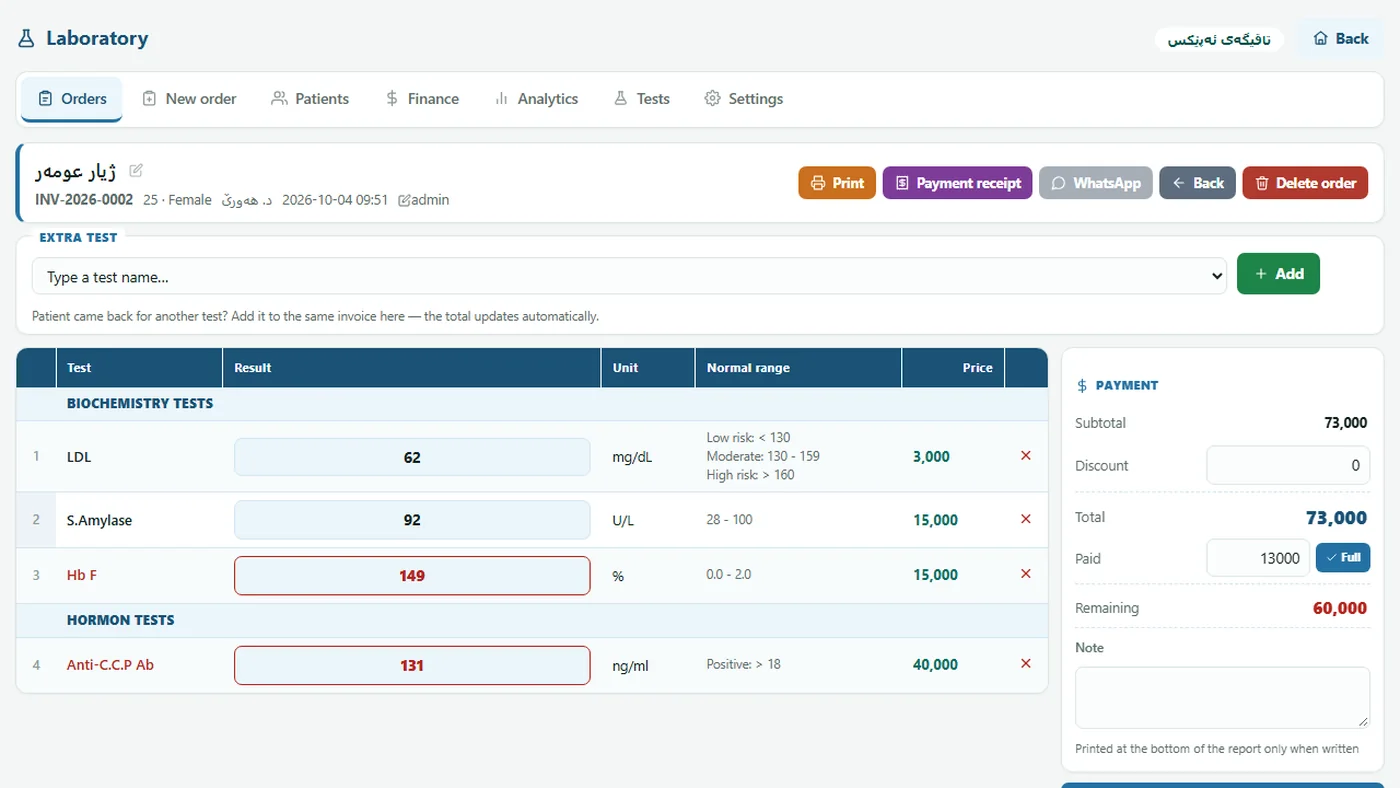Click the edit icon next to admin
Image resolution: width=1400 pixels, height=788 pixels.
tap(403, 200)
